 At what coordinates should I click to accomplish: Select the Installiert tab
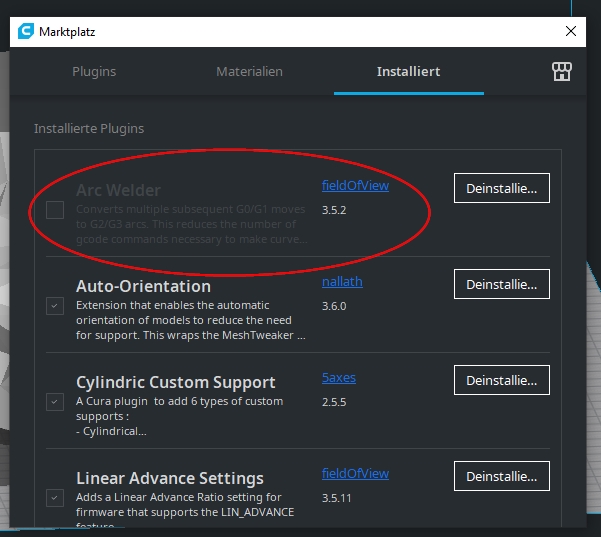[408, 72]
